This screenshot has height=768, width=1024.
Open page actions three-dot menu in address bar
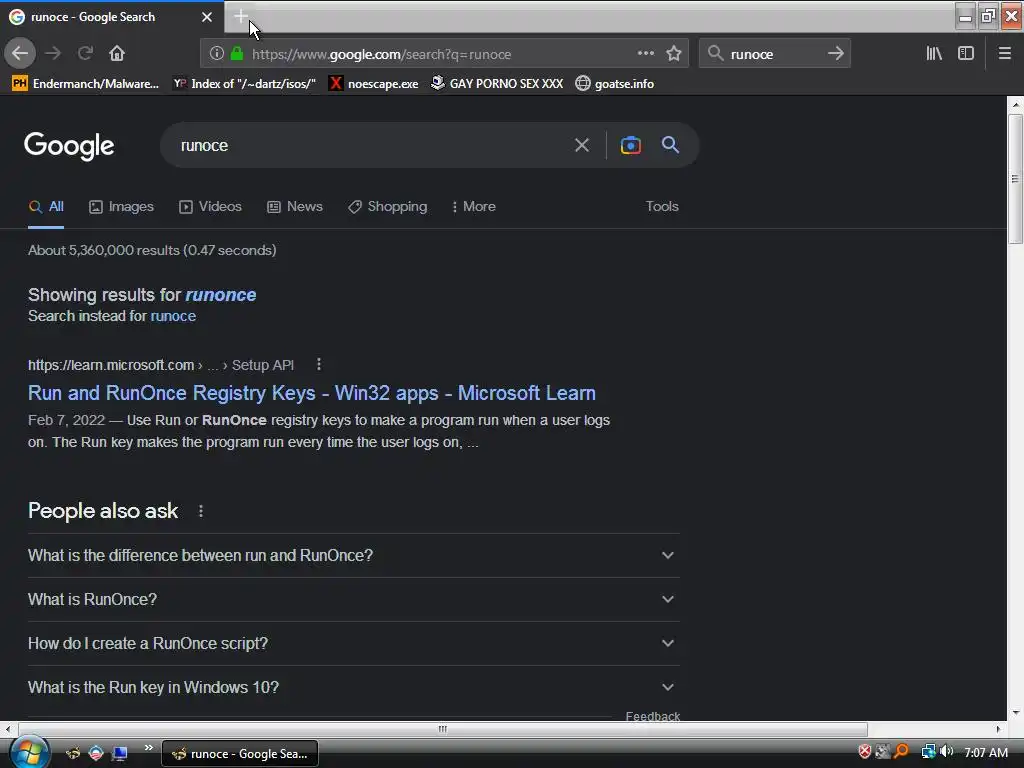tap(645, 54)
